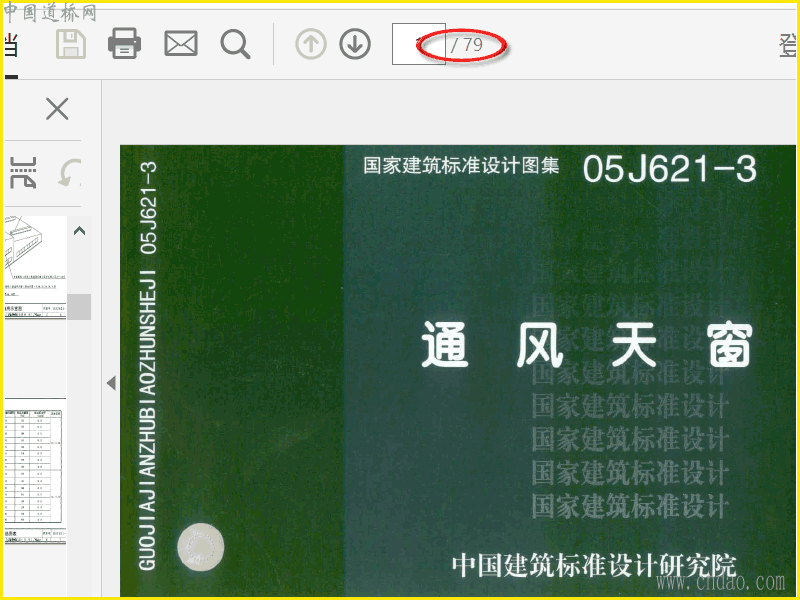The image size is (800, 600).
Task: Close the thumbnail side panel with X
Action: (57, 109)
